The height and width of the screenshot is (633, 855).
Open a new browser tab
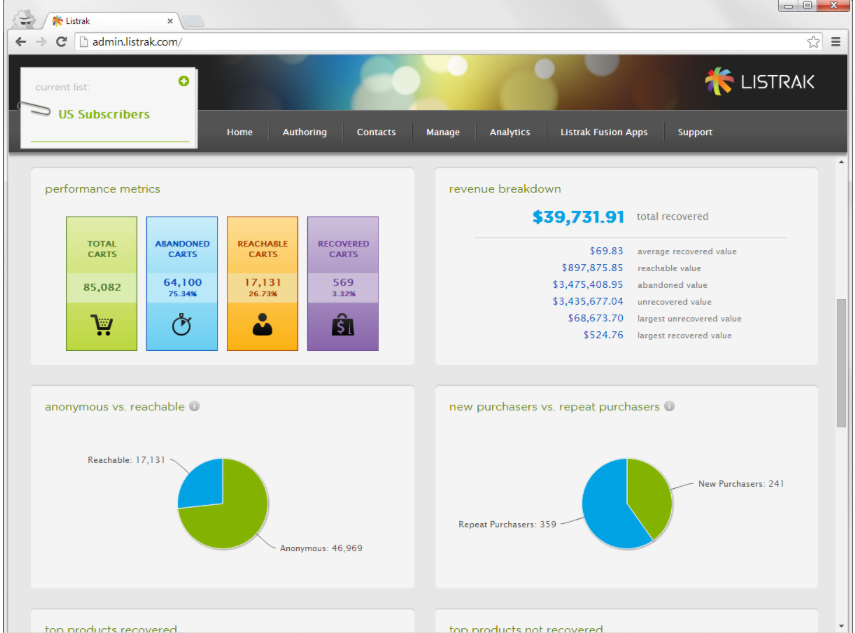(x=193, y=22)
